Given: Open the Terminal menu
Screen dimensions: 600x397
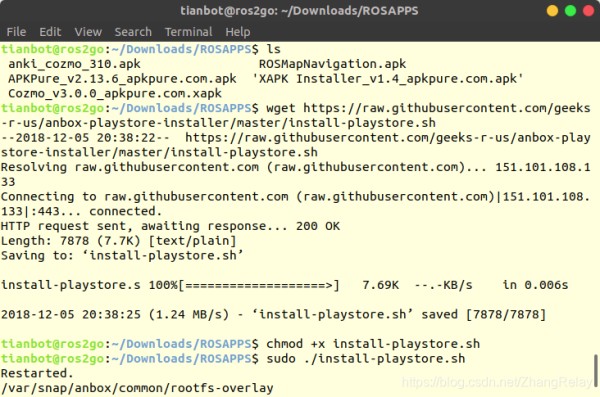Looking at the screenshot, I should (188, 32).
